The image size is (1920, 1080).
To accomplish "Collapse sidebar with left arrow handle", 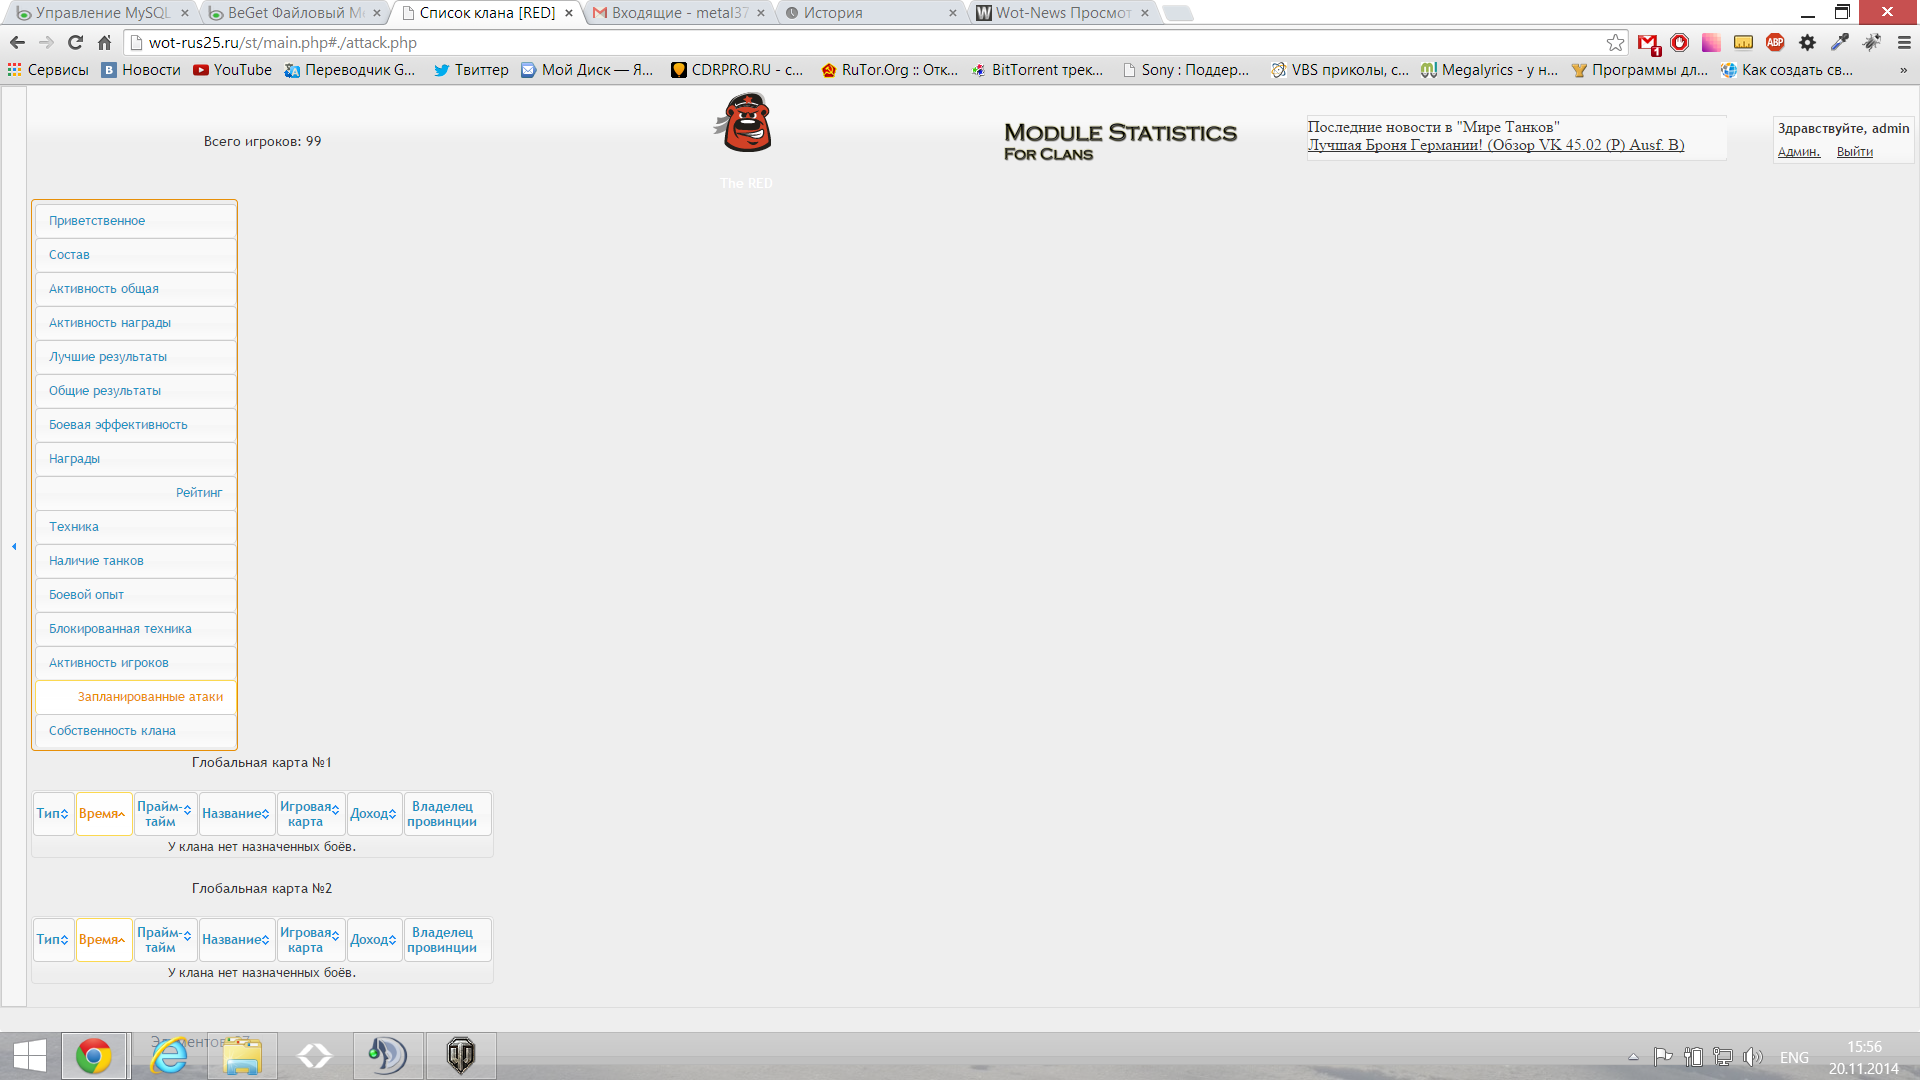I will coord(14,546).
